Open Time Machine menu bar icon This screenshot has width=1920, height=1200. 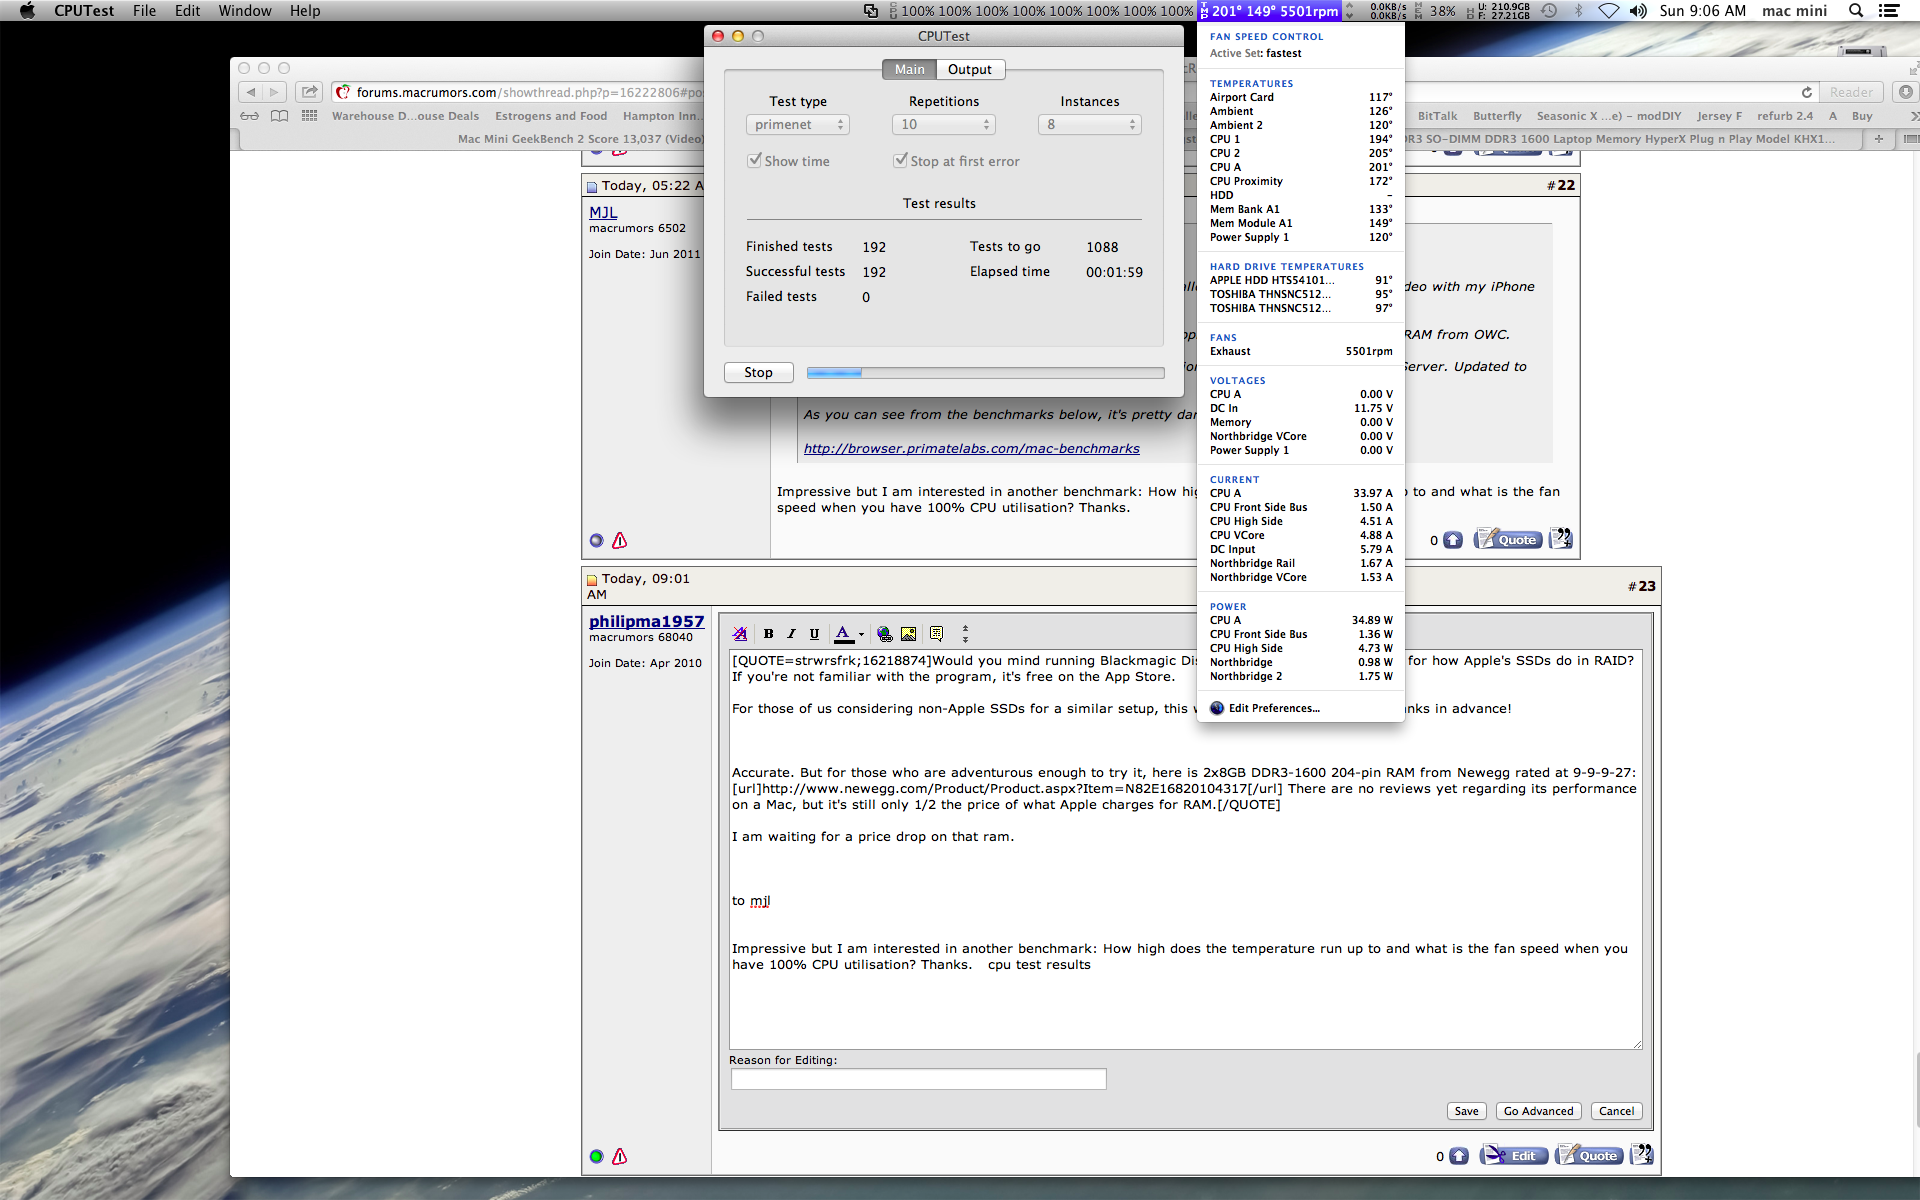[1548, 11]
